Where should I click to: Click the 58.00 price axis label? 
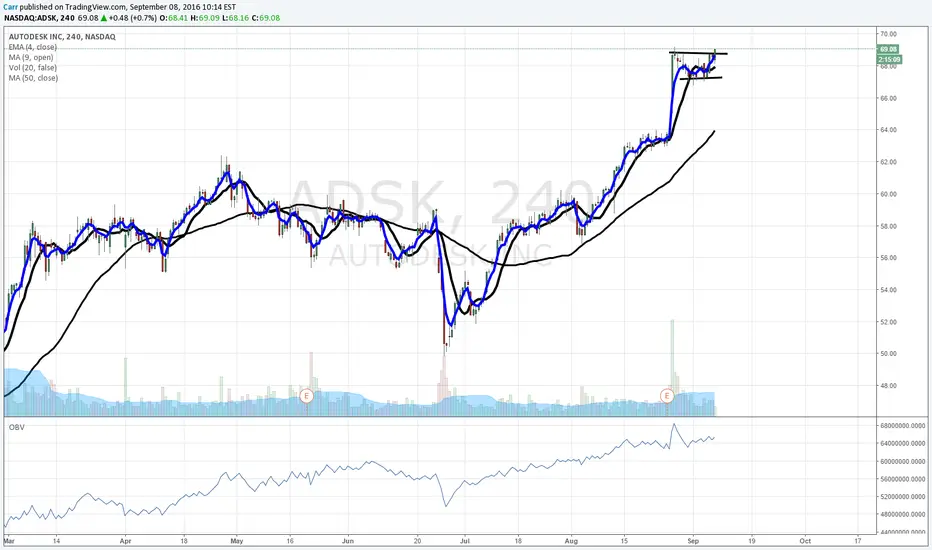click(889, 226)
